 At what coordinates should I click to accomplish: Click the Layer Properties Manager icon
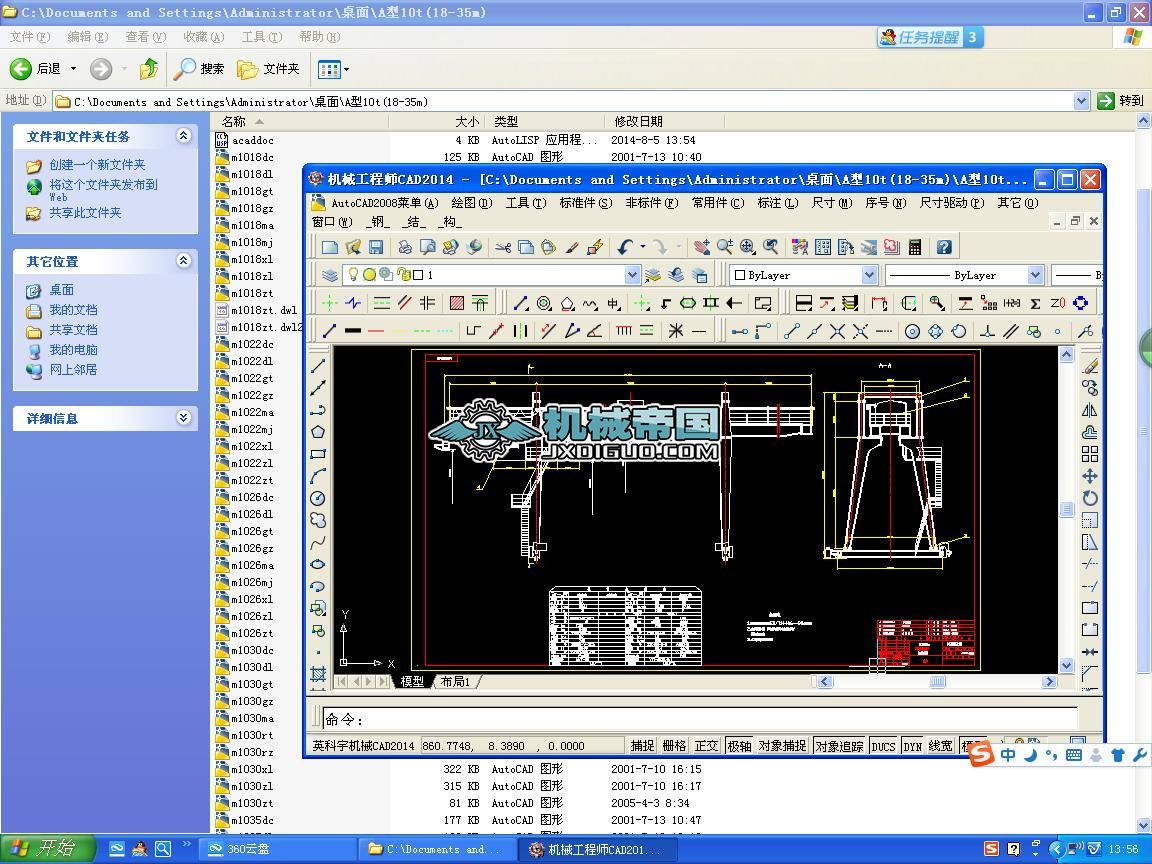click(329, 275)
